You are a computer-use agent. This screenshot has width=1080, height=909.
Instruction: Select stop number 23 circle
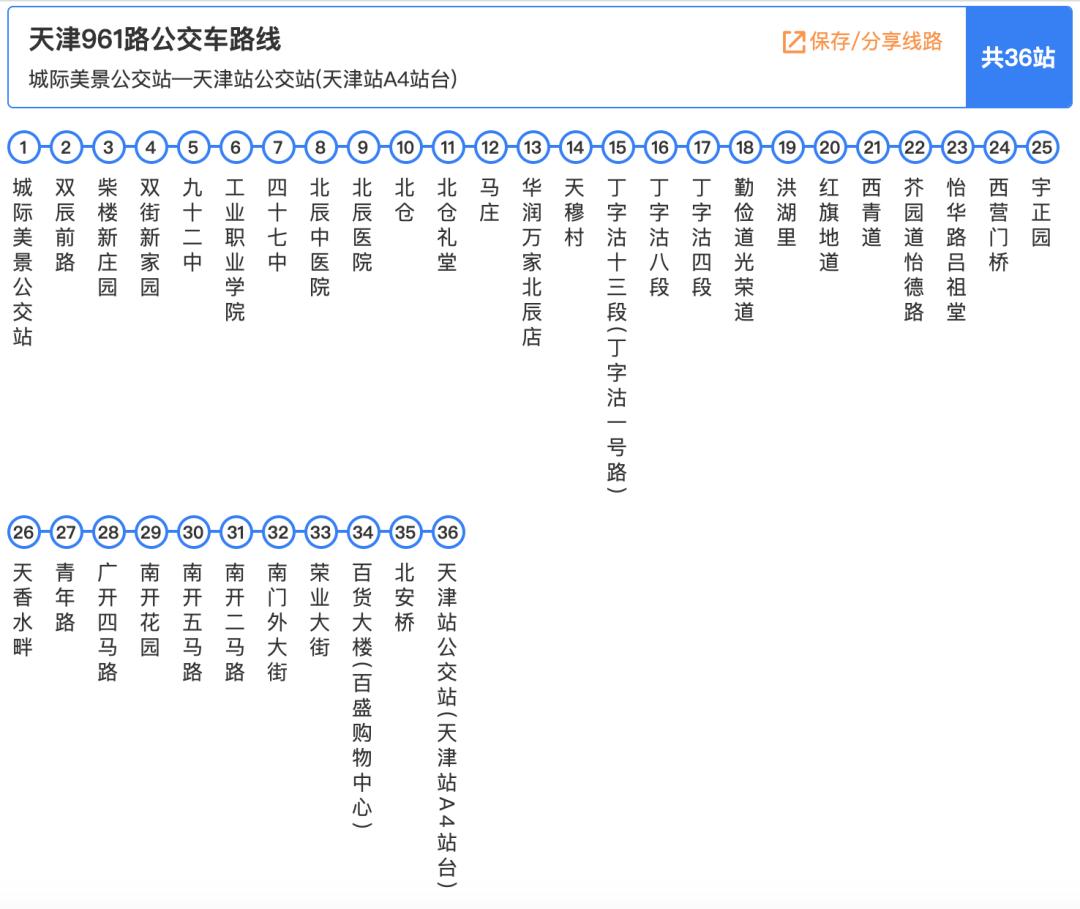(x=957, y=147)
